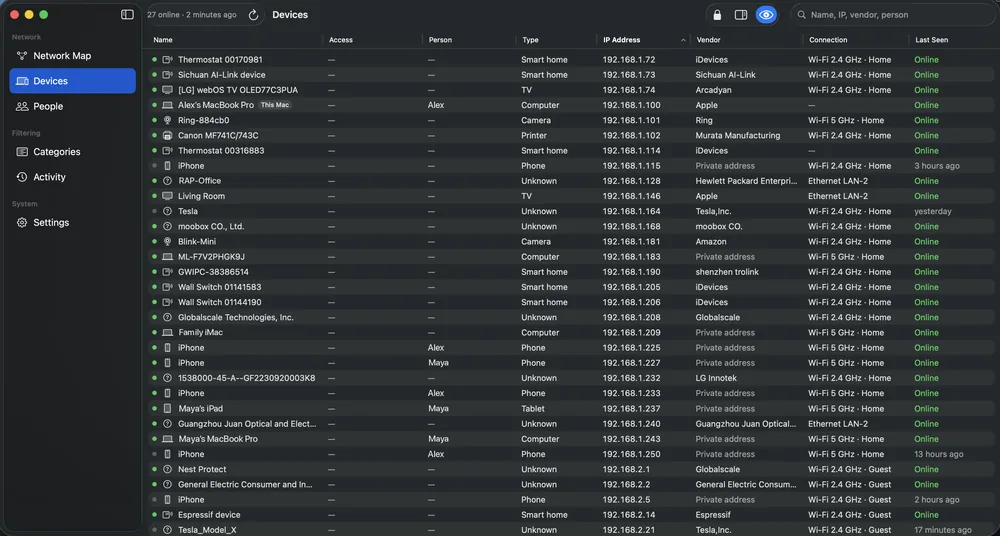Click the Thermostat 00170981 device icon
The height and width of the screenshot is (536, 1000).
[x=168, y=59]
